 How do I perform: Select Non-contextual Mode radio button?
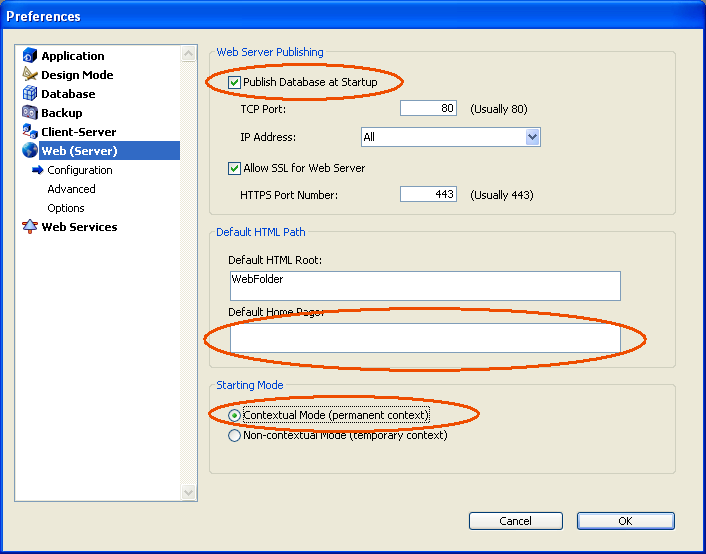click(x=235, y=435)
